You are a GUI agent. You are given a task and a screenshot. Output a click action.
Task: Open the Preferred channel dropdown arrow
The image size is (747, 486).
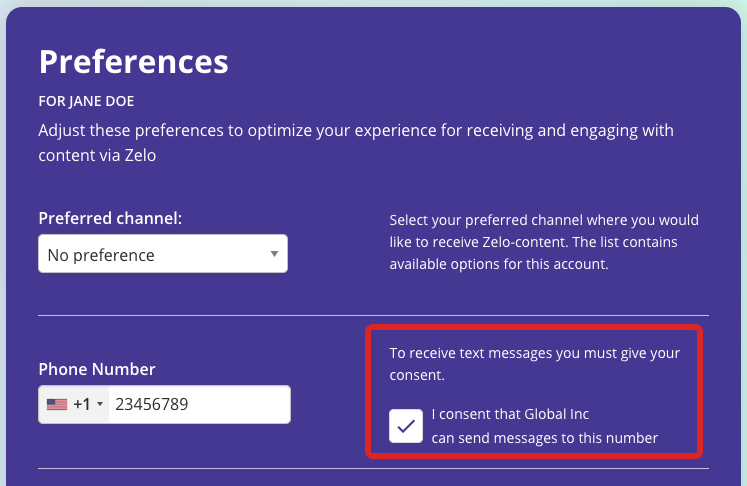[274, 254]
